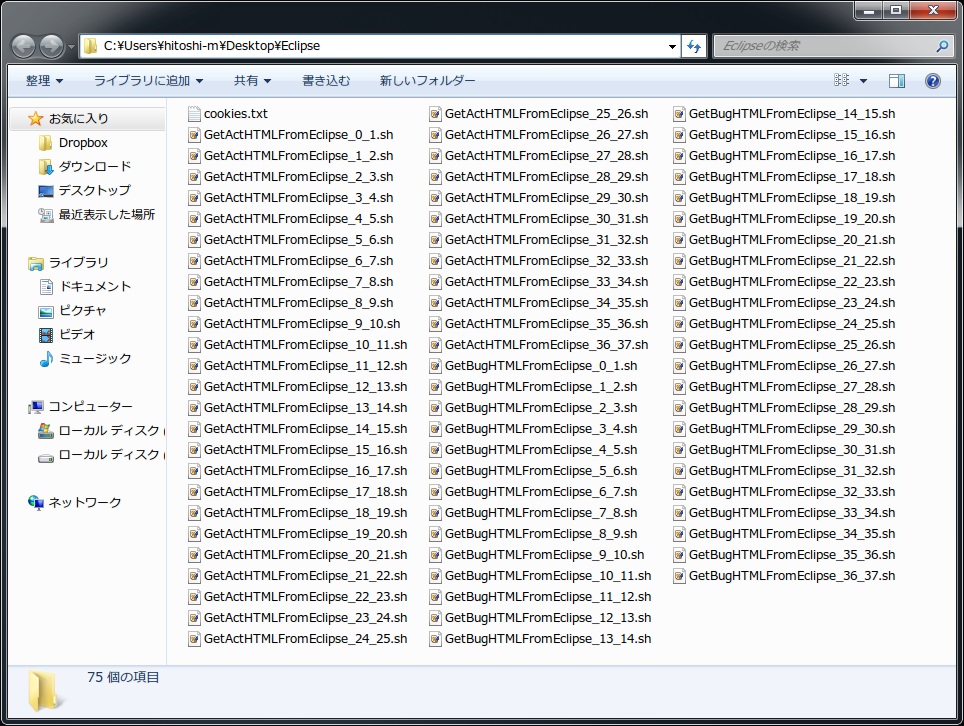Select the ダウンロード folder icon
The height and width of the screenshot is (726, 964).
[45, 167]
